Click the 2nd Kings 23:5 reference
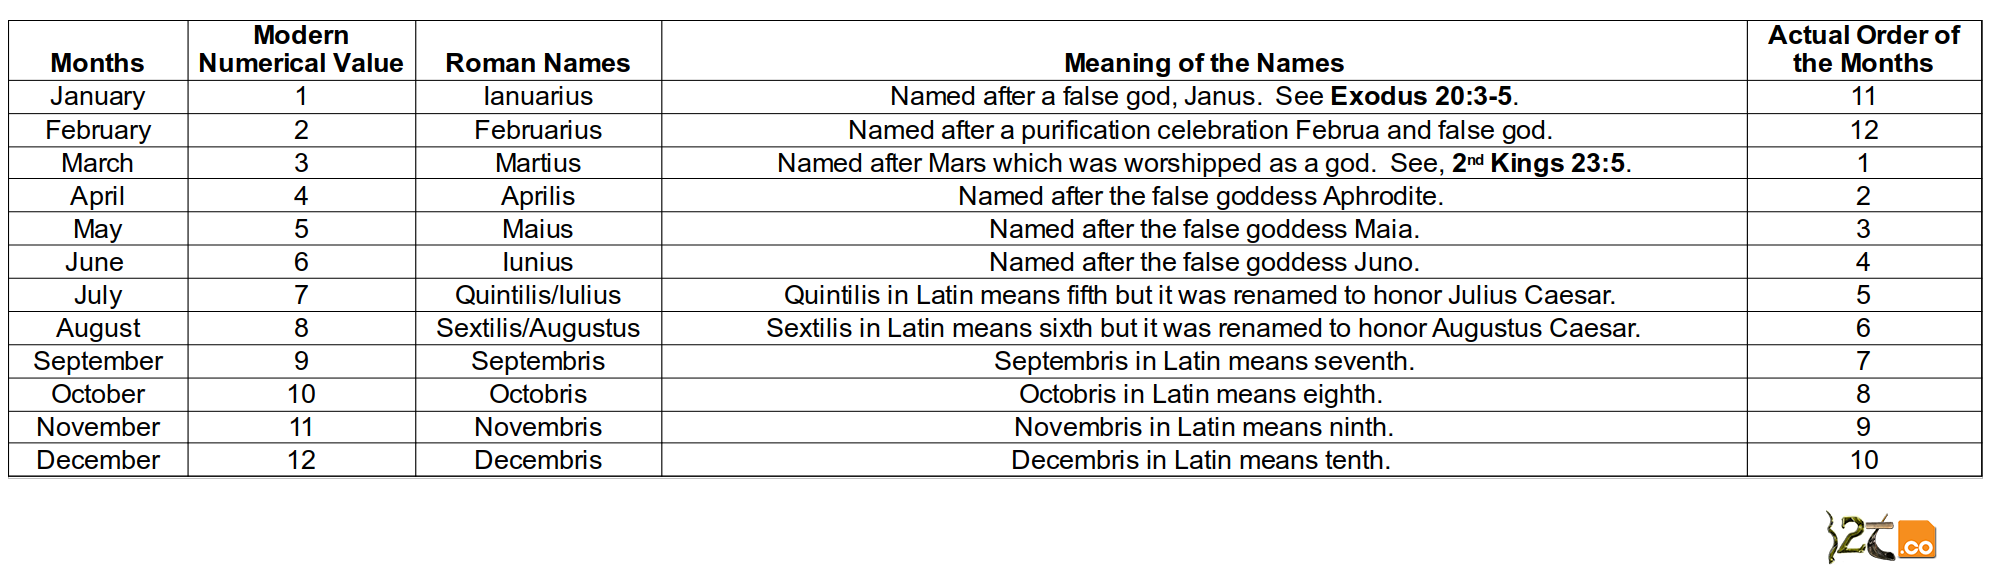The width and height of the screenshot is (1990, 576). click(x=1538, y=163)
